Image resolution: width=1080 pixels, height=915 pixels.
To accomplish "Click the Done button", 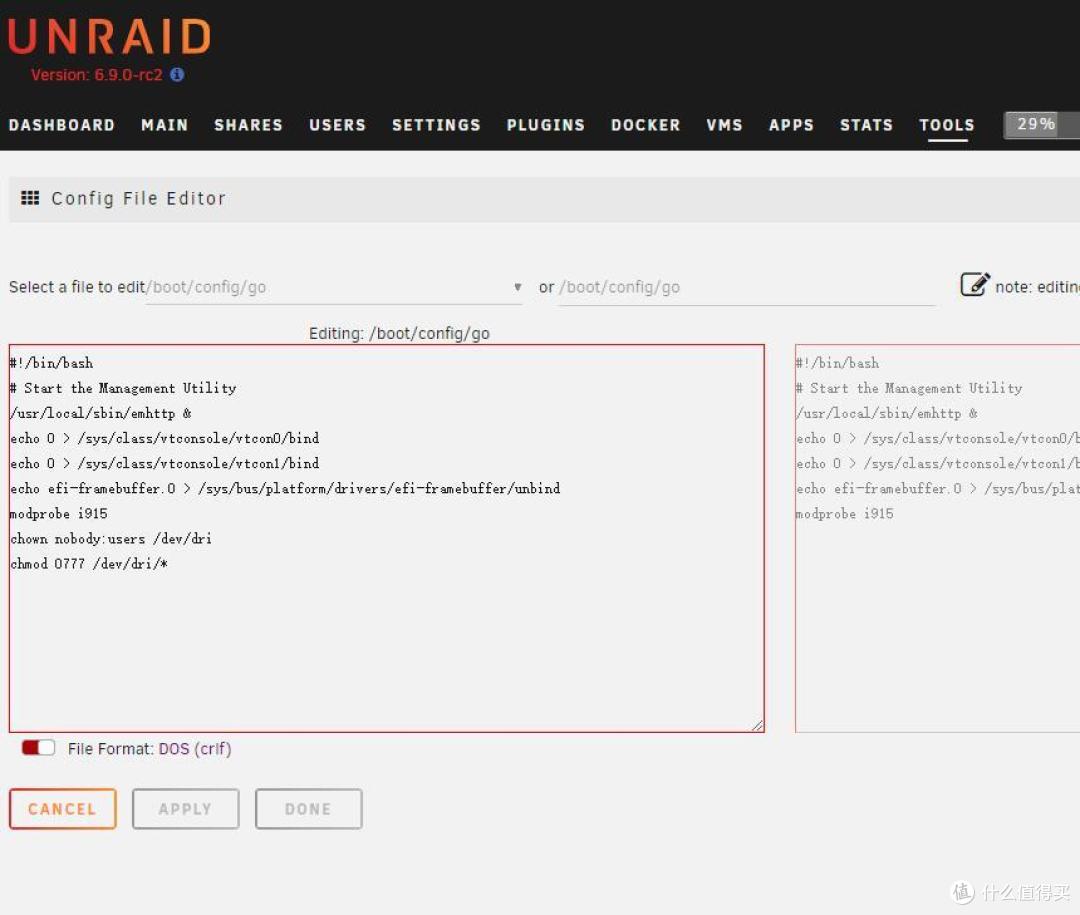I will 308,809.
